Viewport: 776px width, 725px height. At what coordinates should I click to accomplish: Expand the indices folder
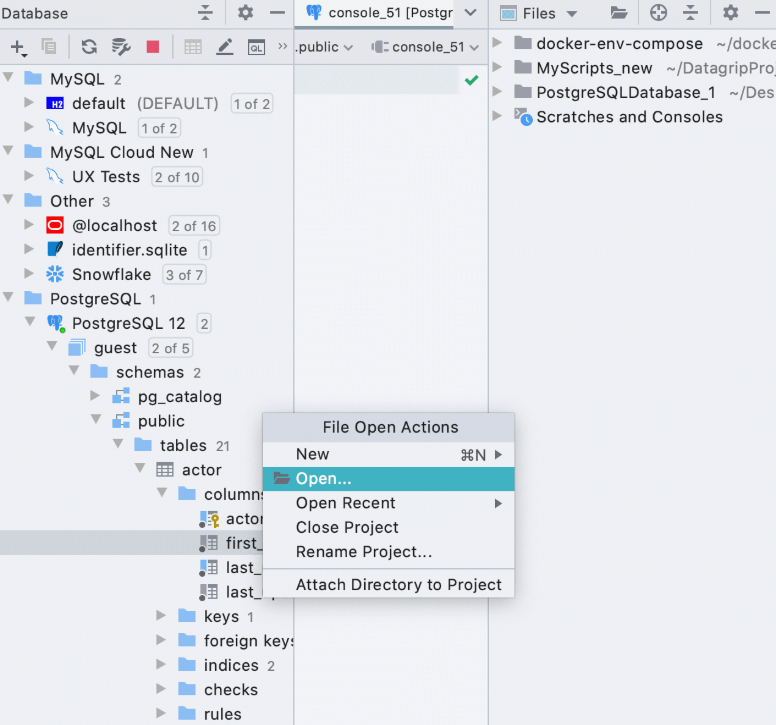point(161,664)
